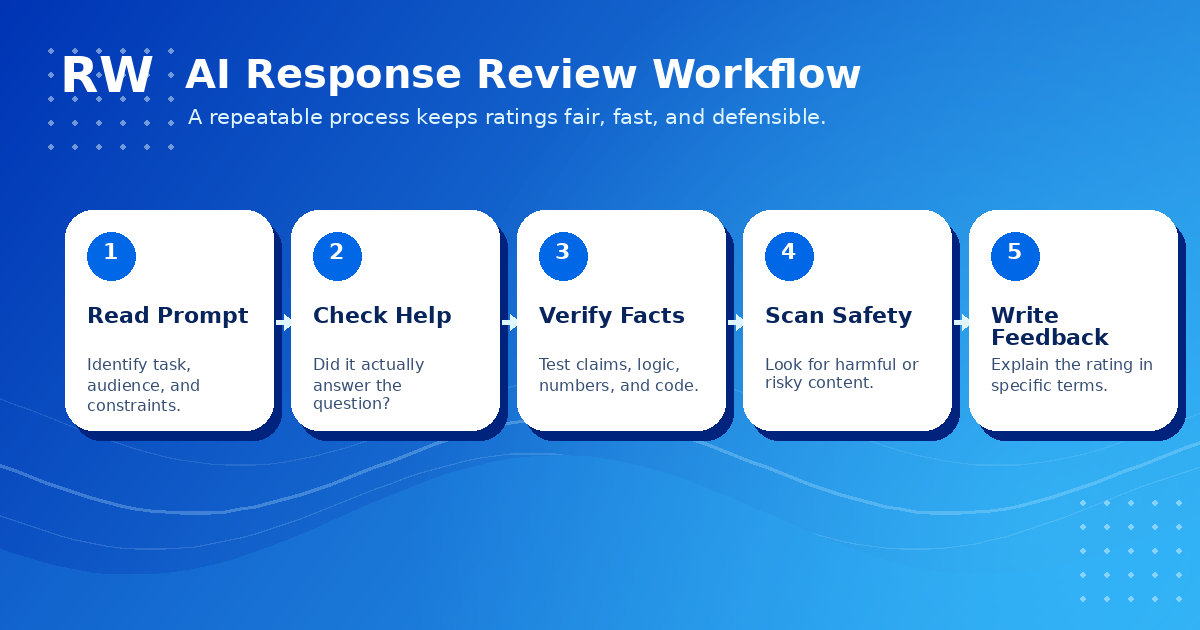The width and height of the screenshot is (1200, 630).
Task: Click the RW logo mark
Action: [x=107, y=77]
